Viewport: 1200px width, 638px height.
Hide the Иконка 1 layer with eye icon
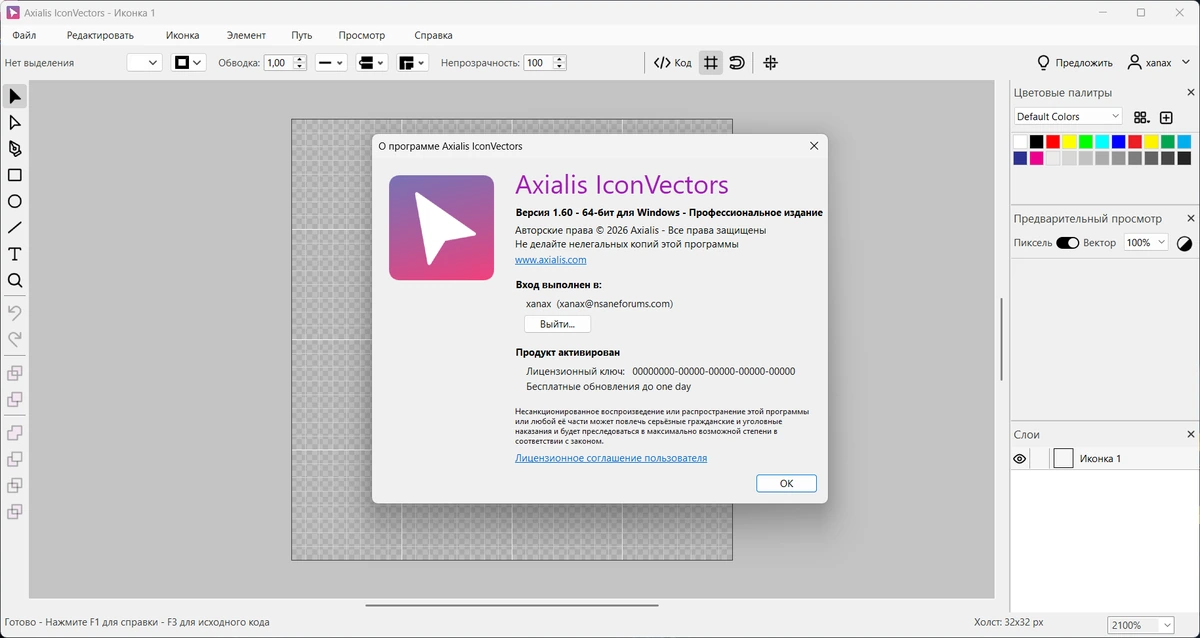(1020, 459)
